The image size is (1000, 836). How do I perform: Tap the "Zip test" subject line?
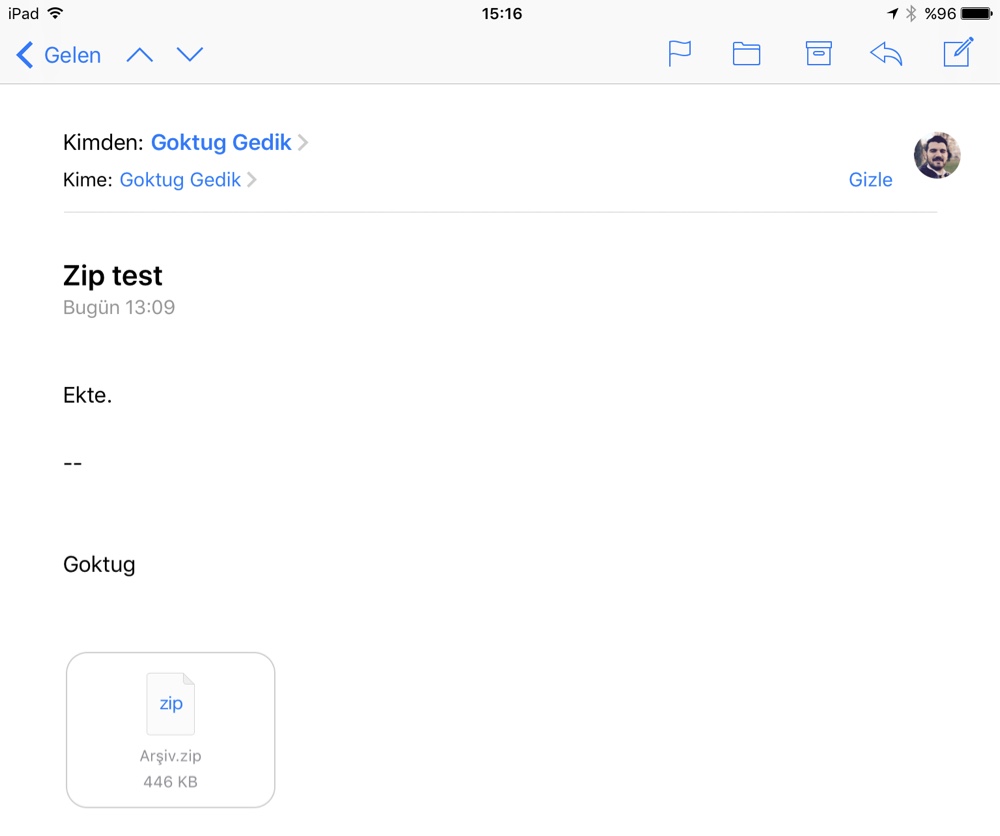pos(113,276)
